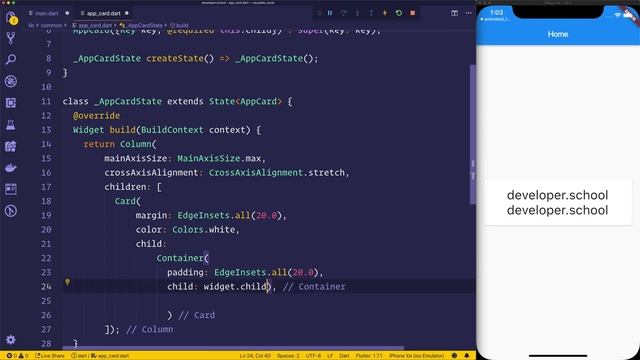Restart the debug session green icon

[x=399, y=13]
